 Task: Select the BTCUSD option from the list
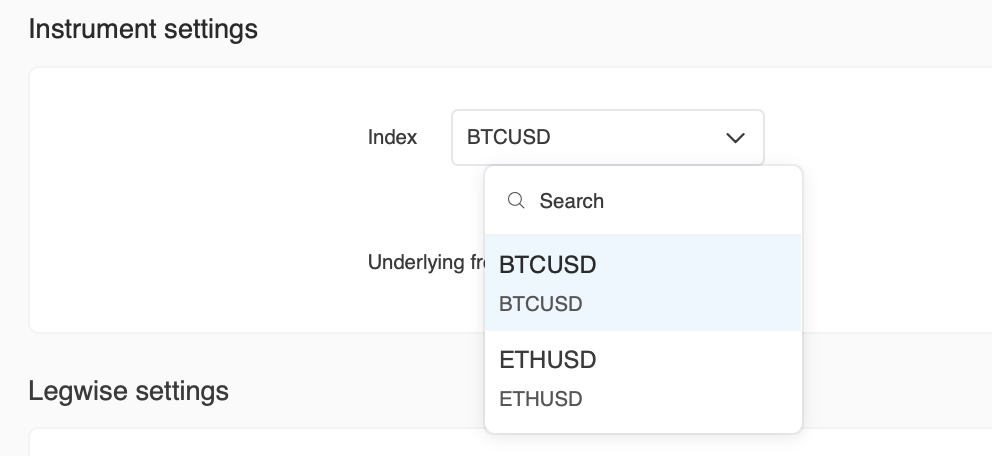tap(643, 283)
